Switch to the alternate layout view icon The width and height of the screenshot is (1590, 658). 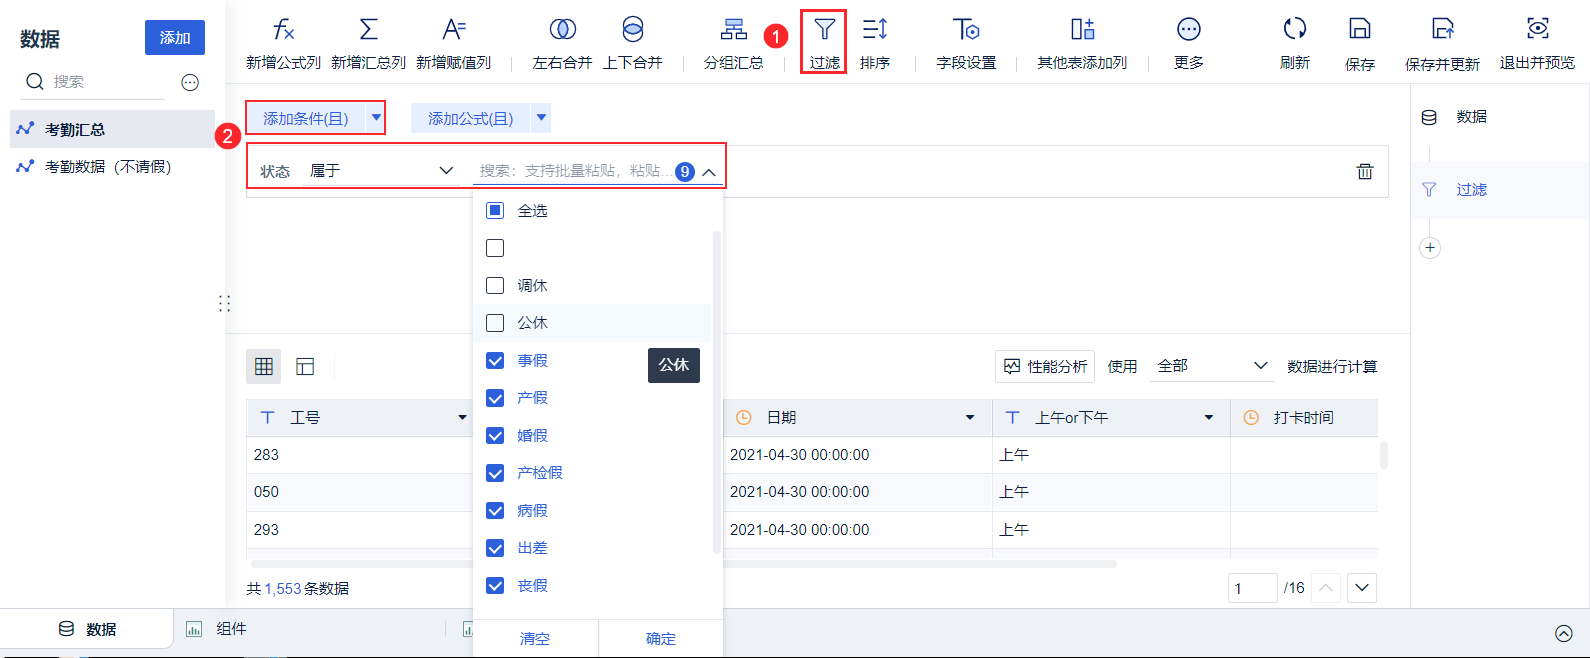pos(305,367)
